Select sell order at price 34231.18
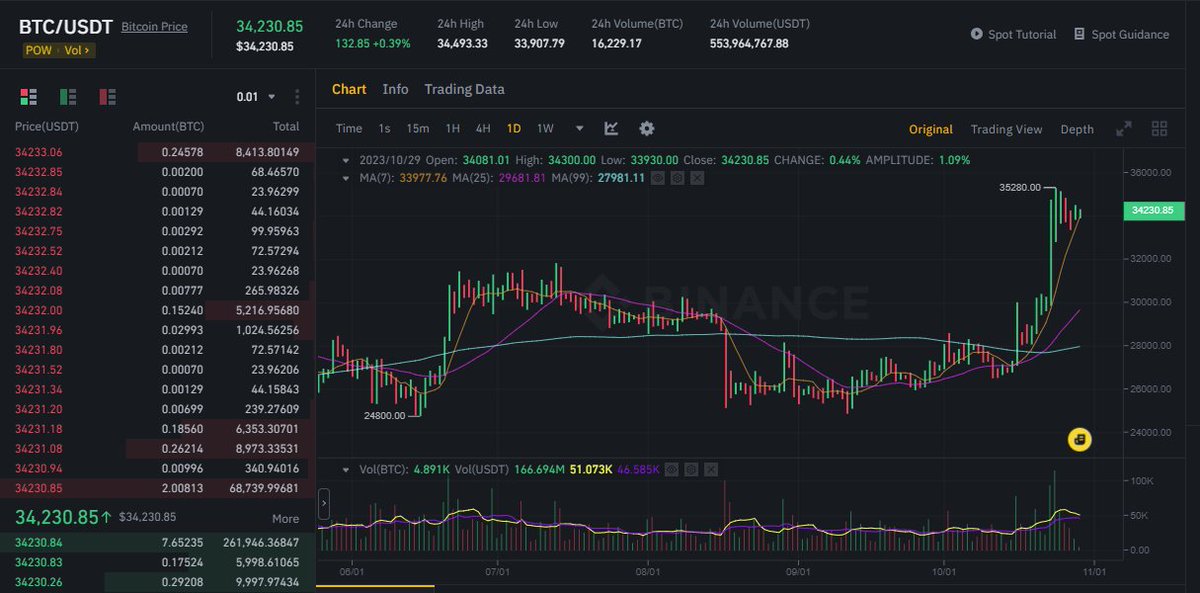 tap(157, 428)
